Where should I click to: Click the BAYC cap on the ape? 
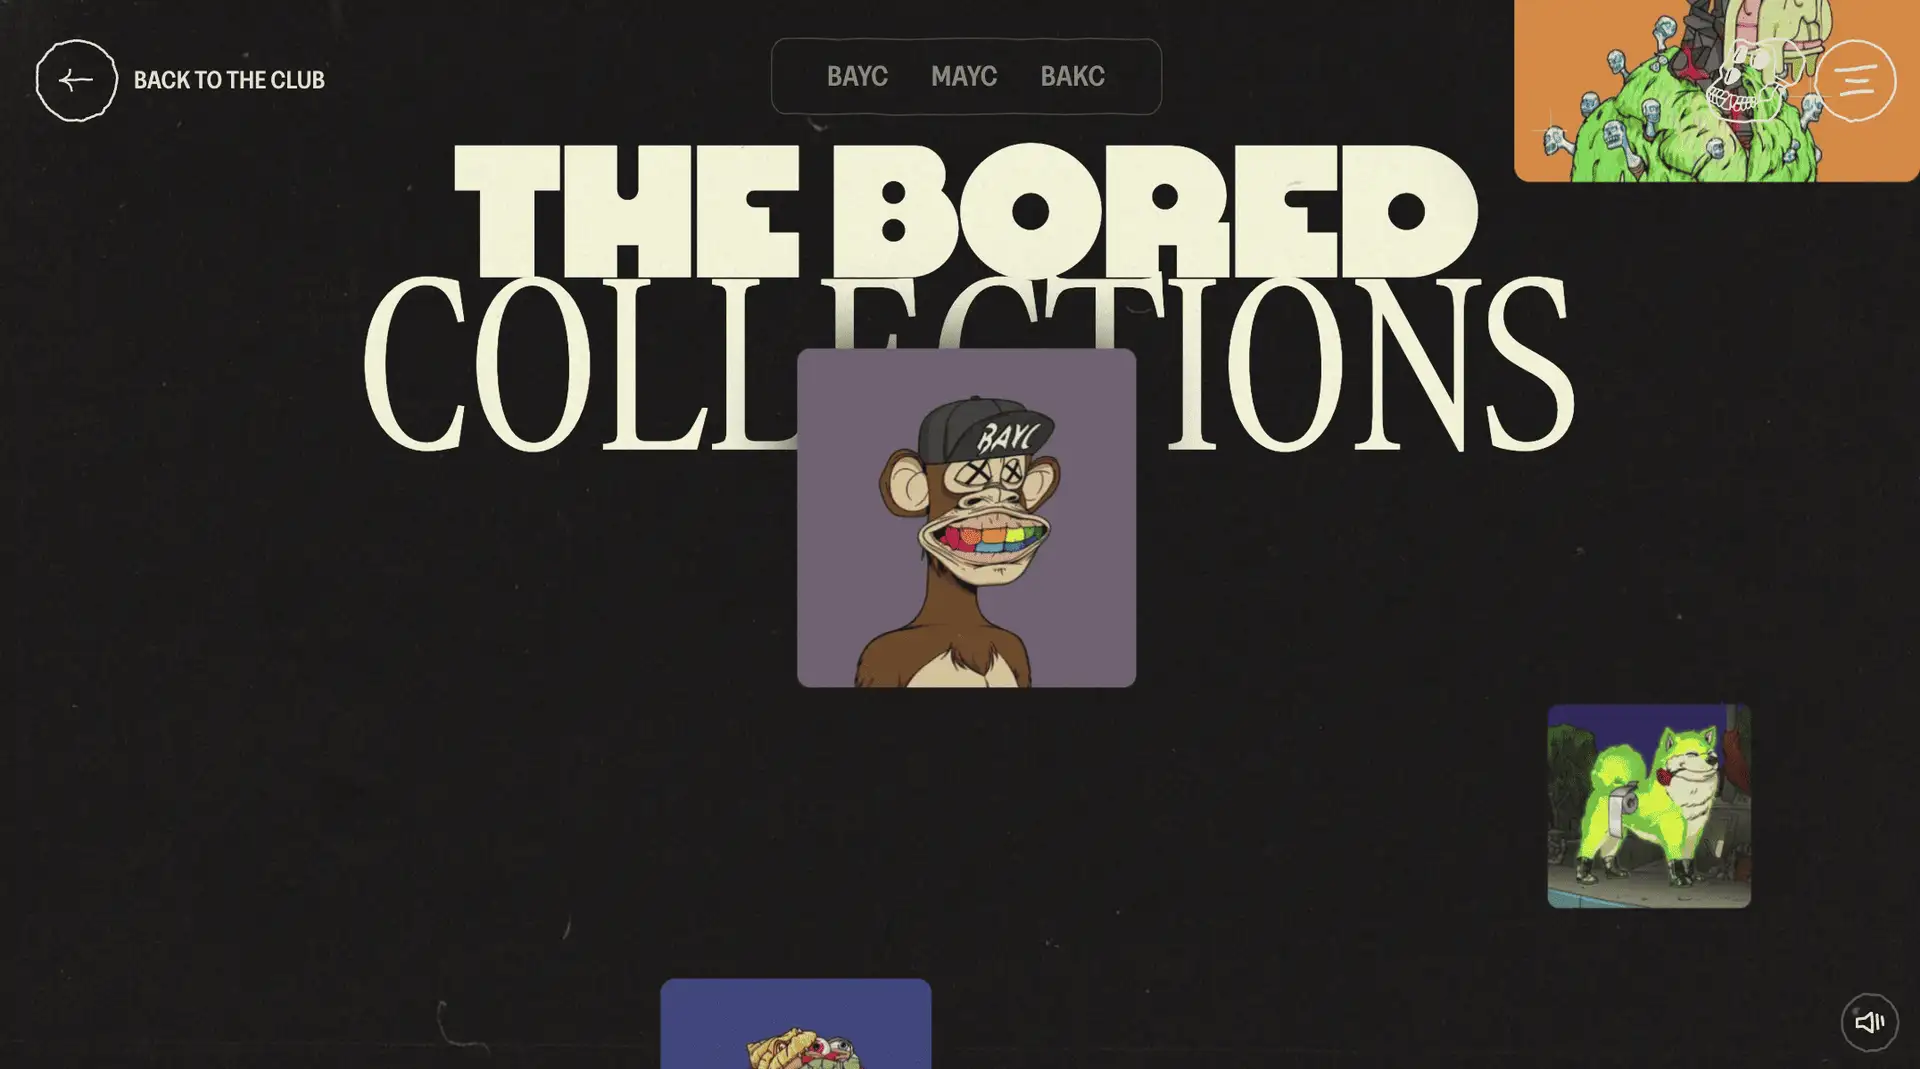988,430
